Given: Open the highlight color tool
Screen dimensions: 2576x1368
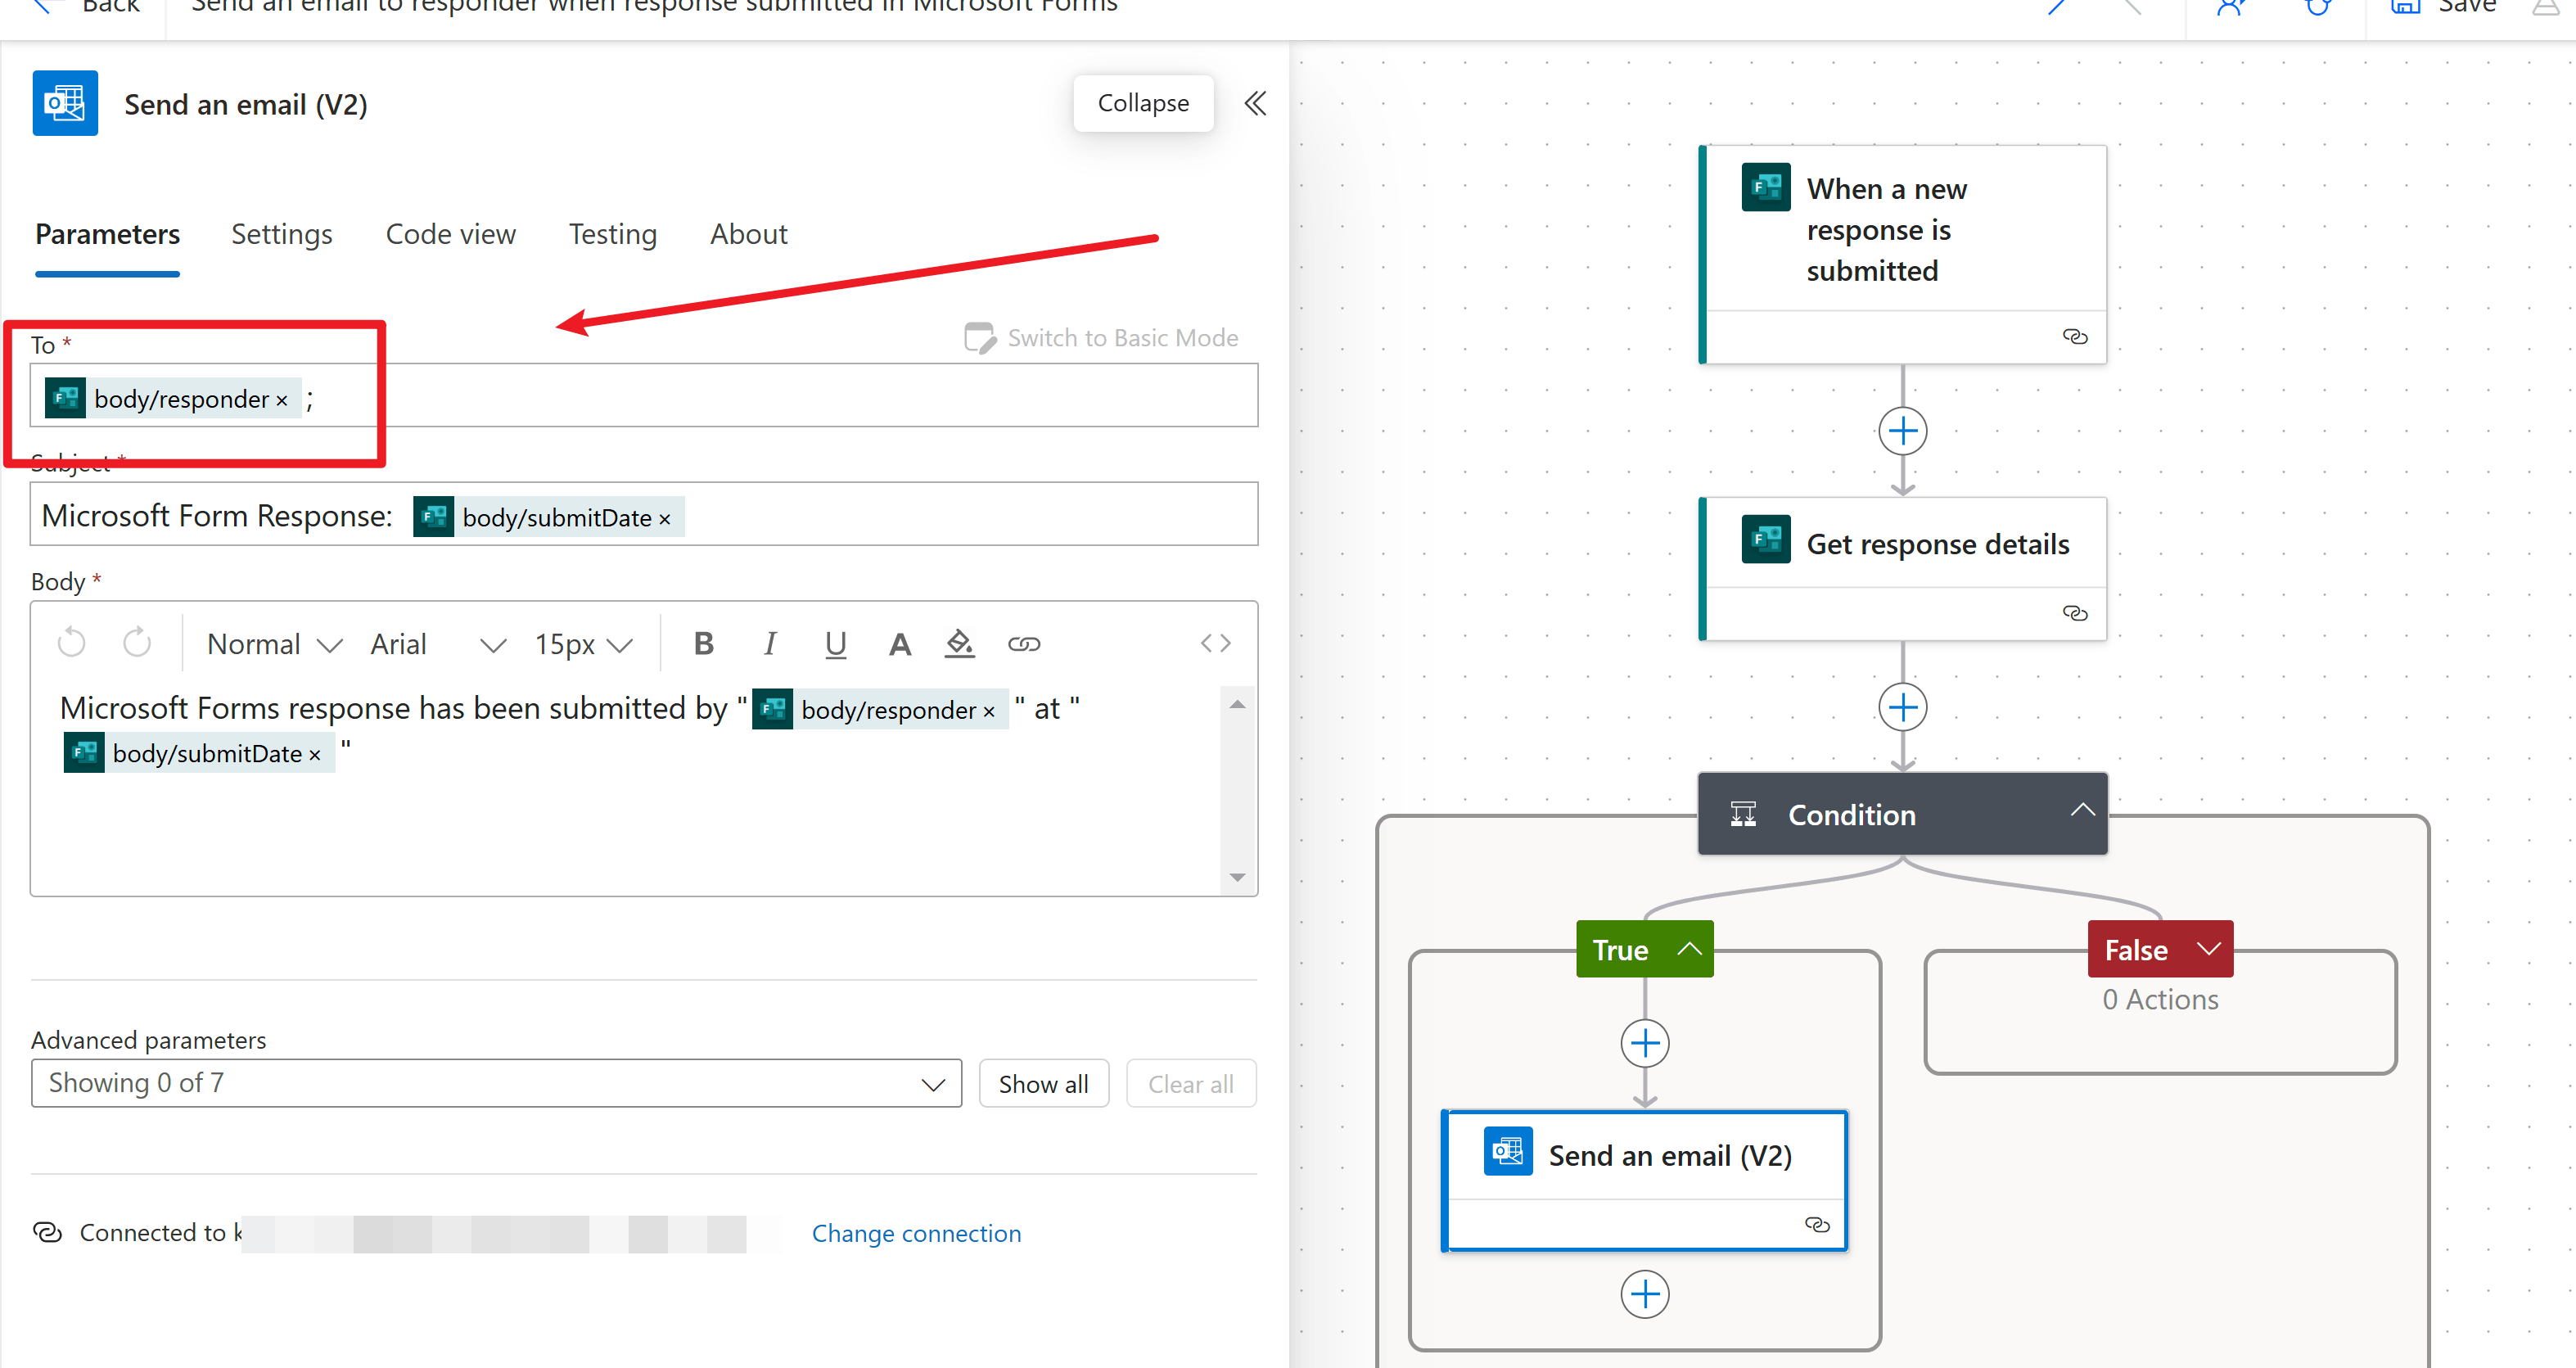Looking at the screenshot, I should 959,644.
